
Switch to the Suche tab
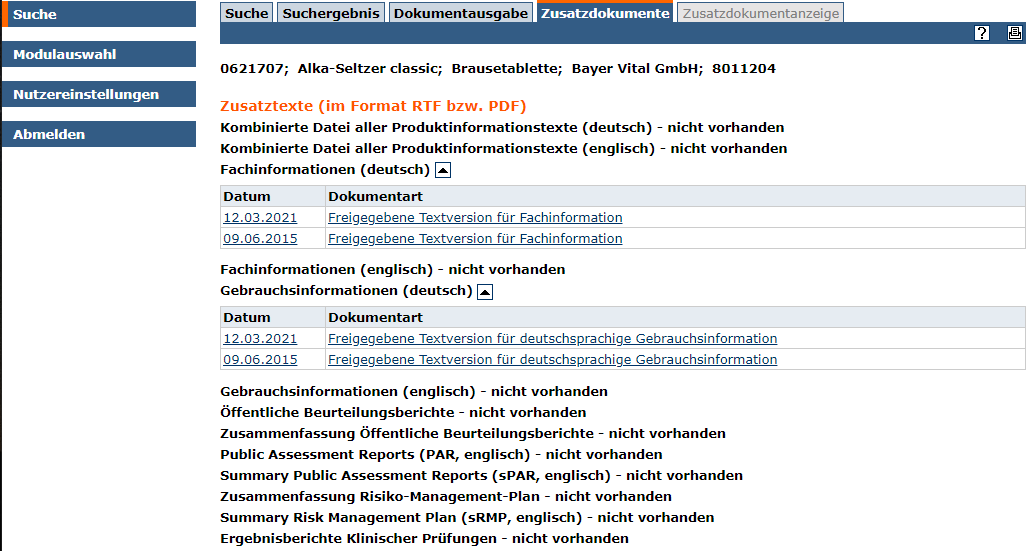point(247,13)
